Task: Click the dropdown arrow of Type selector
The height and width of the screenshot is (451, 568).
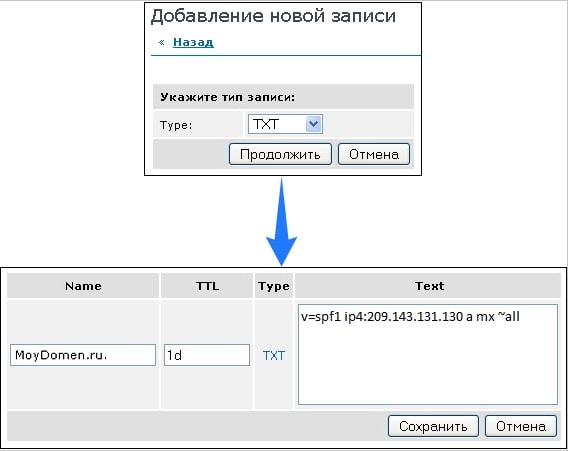Action: point(313,124)
